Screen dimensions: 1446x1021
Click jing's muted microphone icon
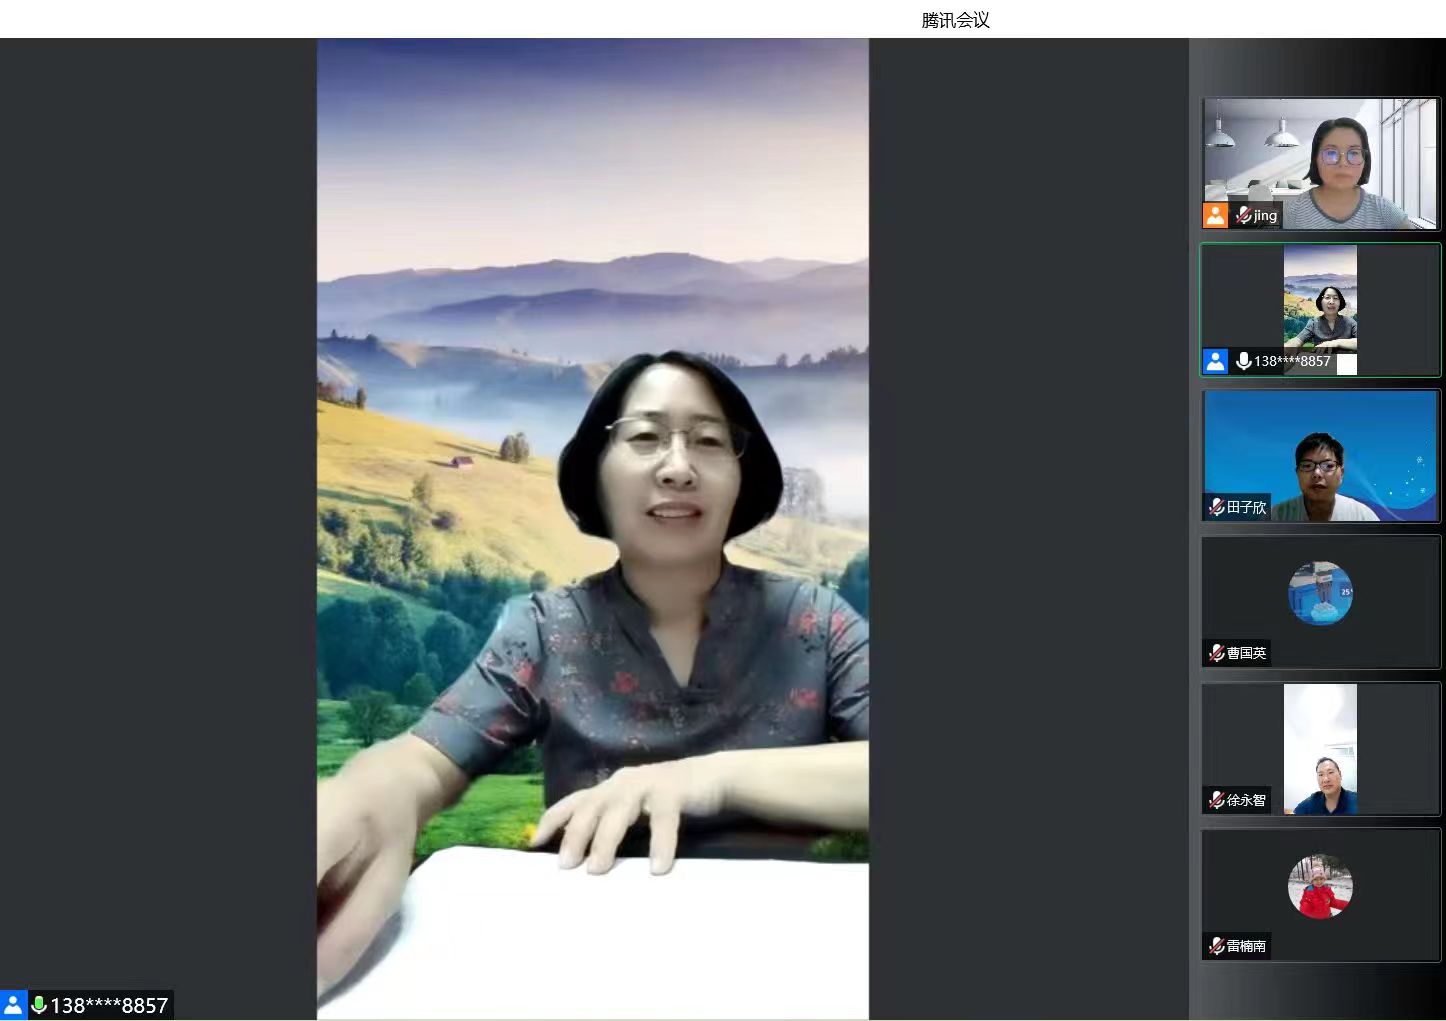[1243, 215]
